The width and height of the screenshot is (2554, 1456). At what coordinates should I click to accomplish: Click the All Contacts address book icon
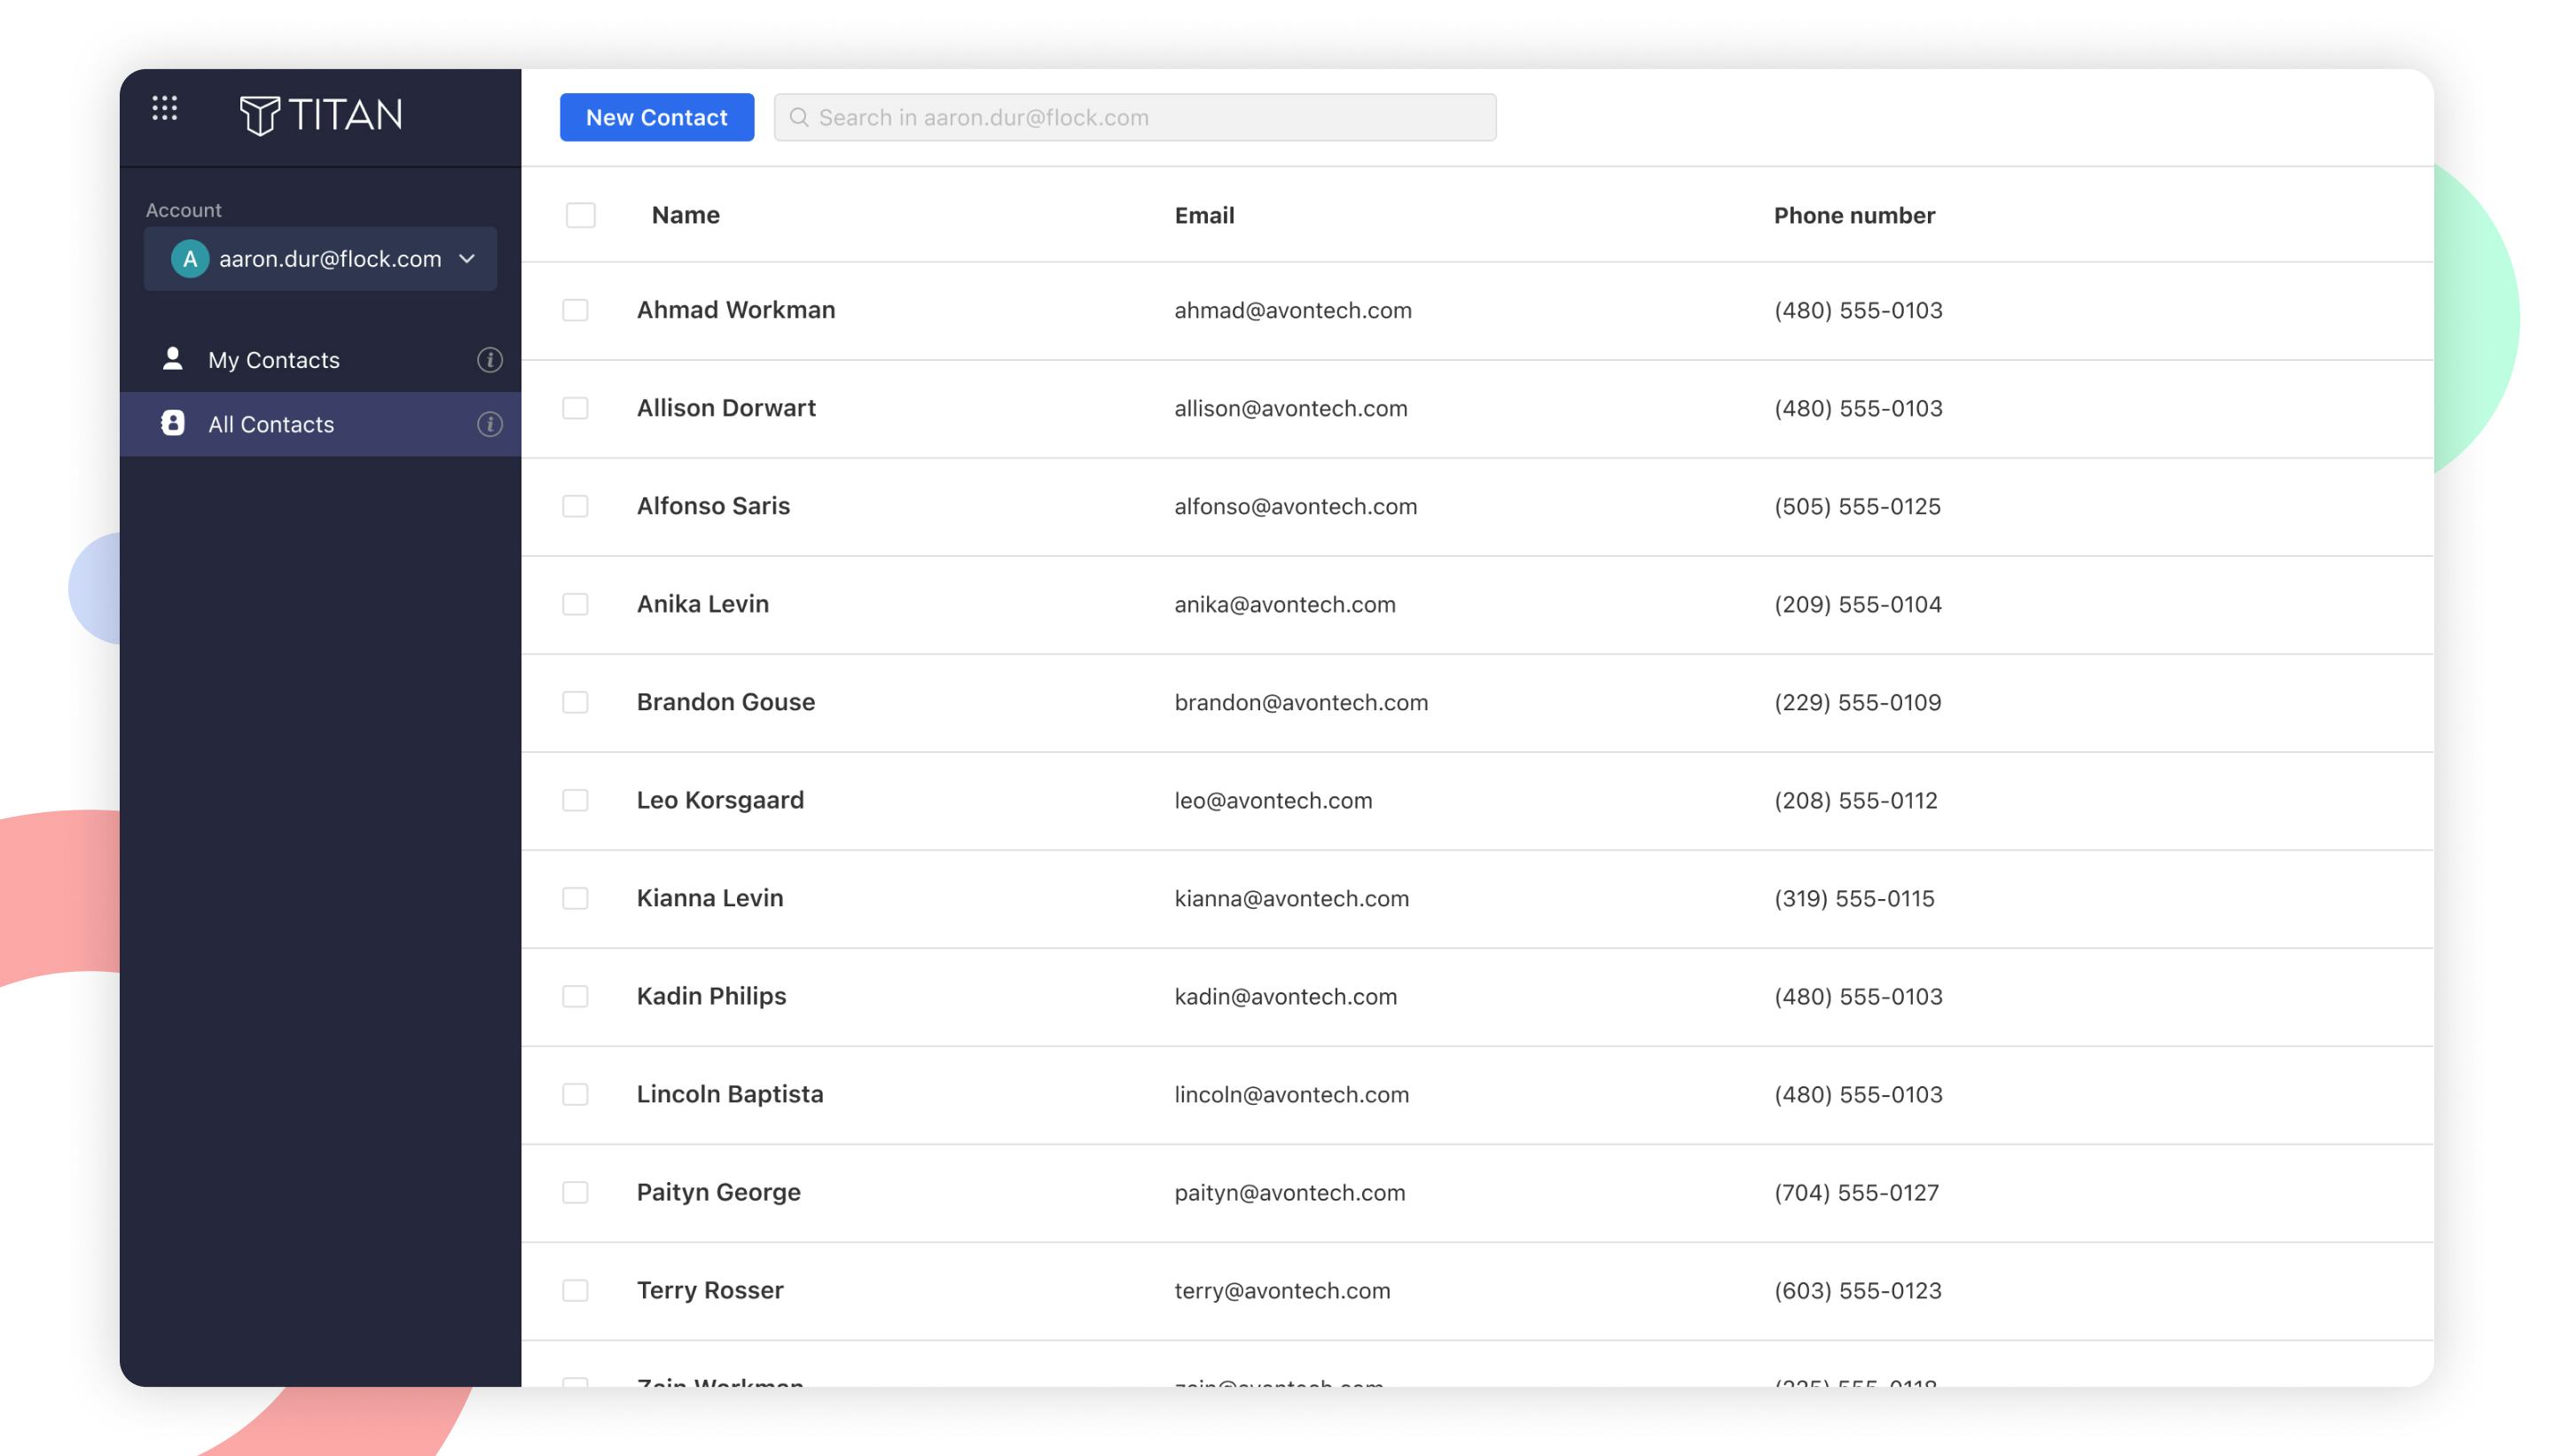tap(172, 423)
